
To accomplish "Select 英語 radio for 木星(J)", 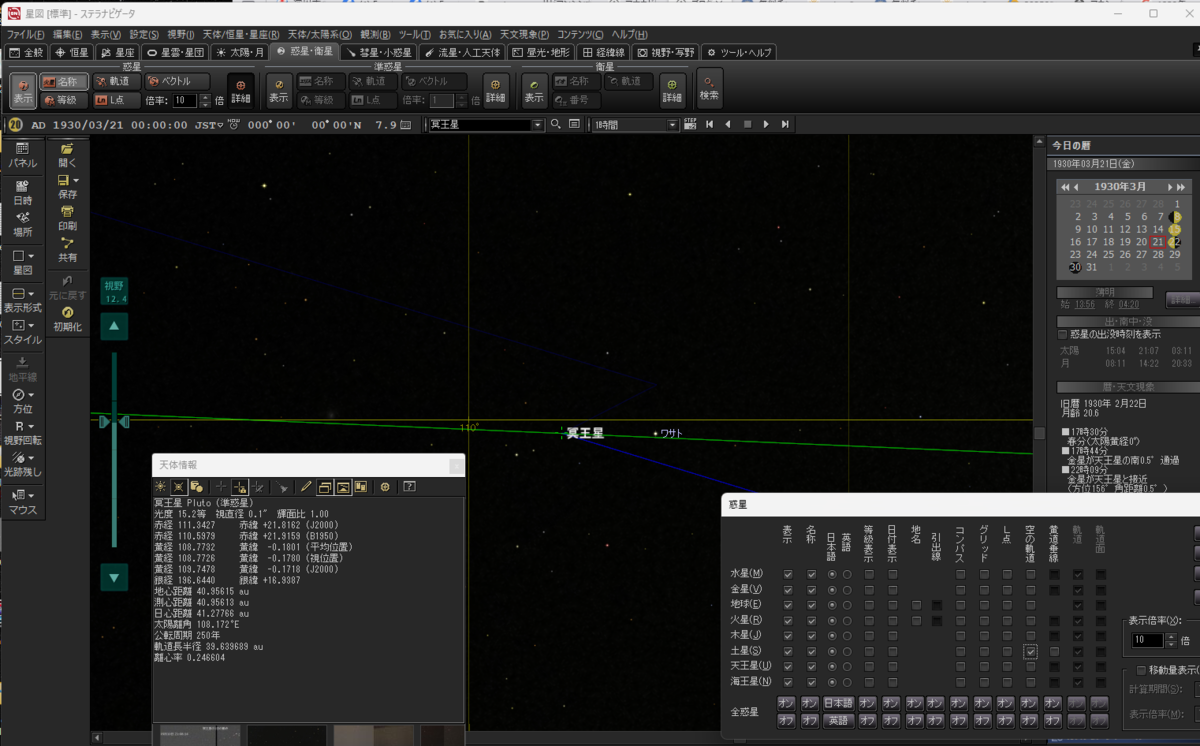I will click(847, 636).
